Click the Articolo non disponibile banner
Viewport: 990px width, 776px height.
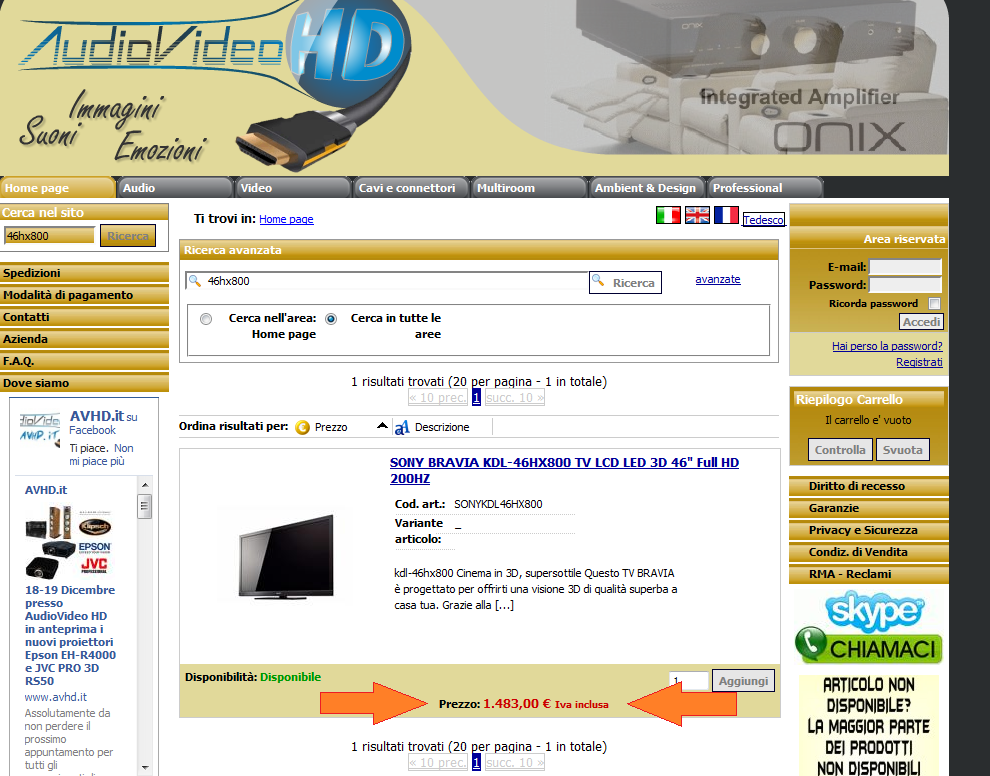(869, 725)
